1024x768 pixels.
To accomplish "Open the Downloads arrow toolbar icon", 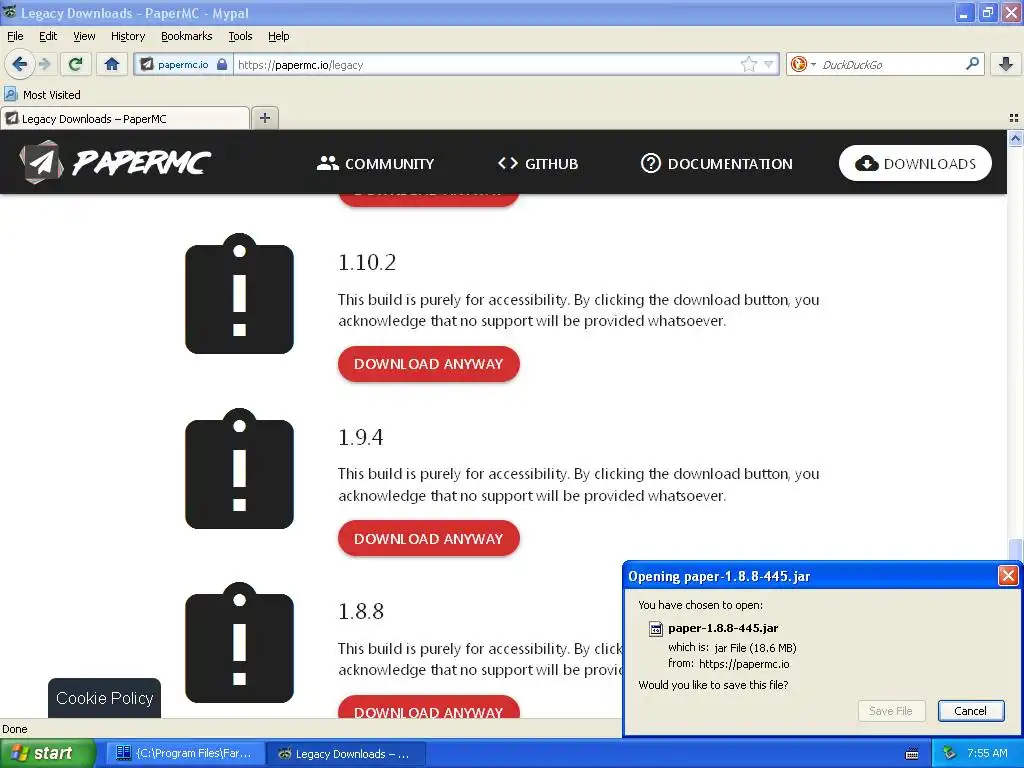I will (x=1006, y=64).
